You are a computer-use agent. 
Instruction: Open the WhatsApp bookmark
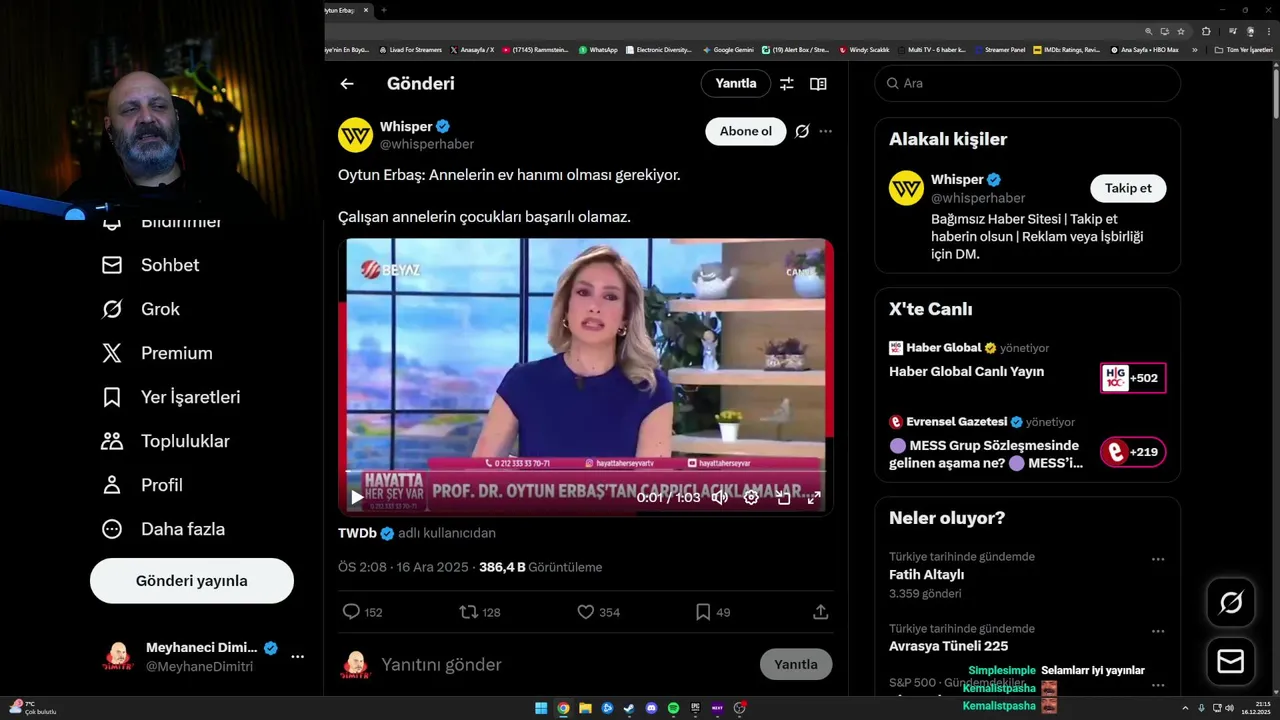click(x=598, y=49)
